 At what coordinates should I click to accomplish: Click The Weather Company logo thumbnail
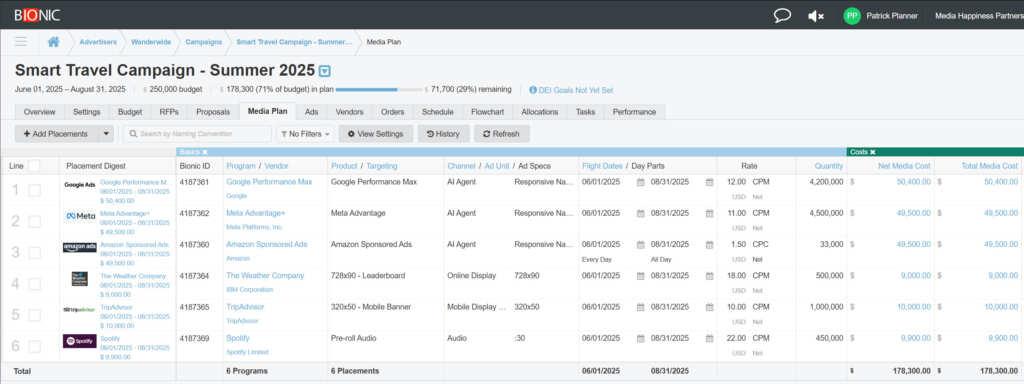[80, 279]
